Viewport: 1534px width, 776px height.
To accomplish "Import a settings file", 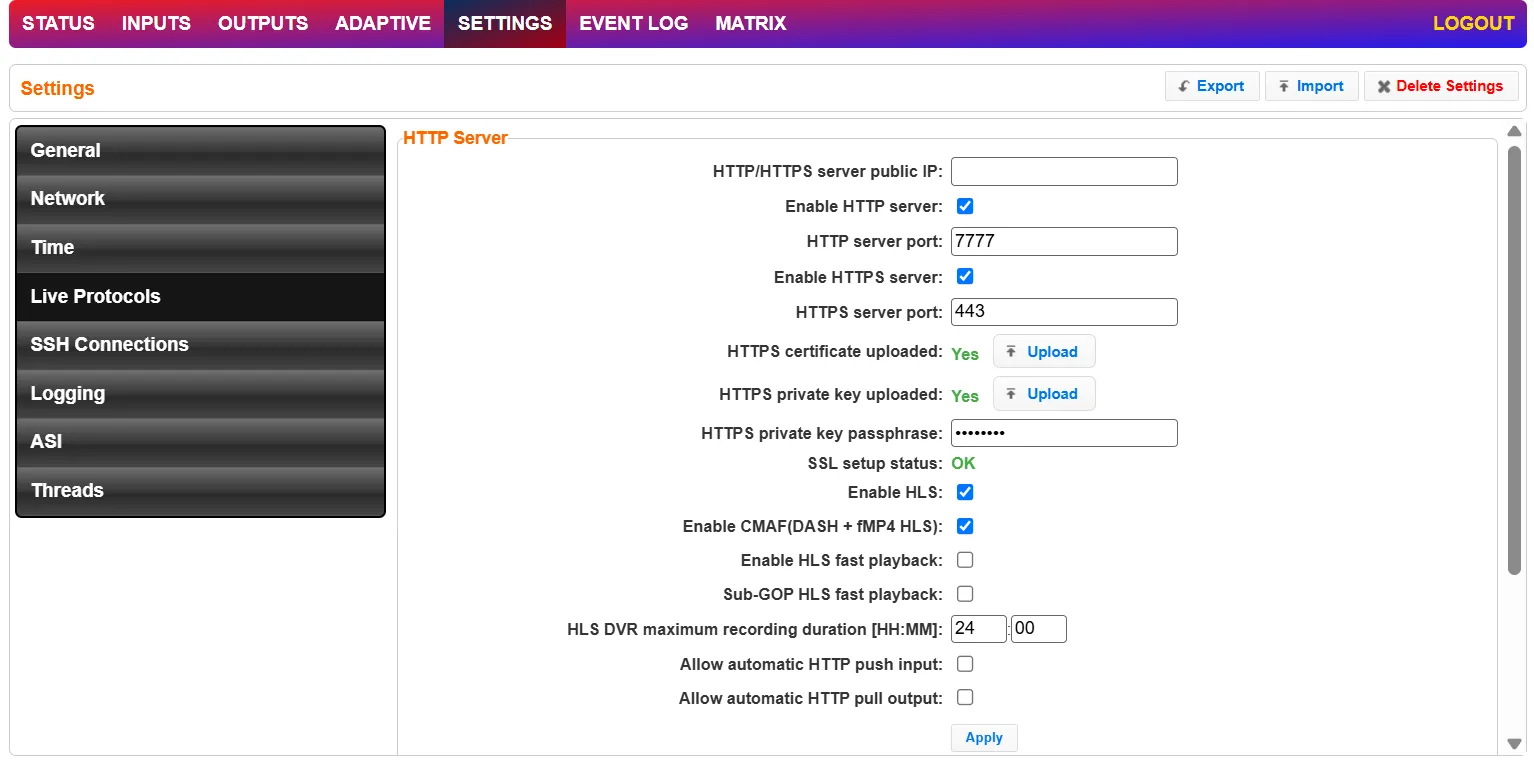I will point(1312,86).
